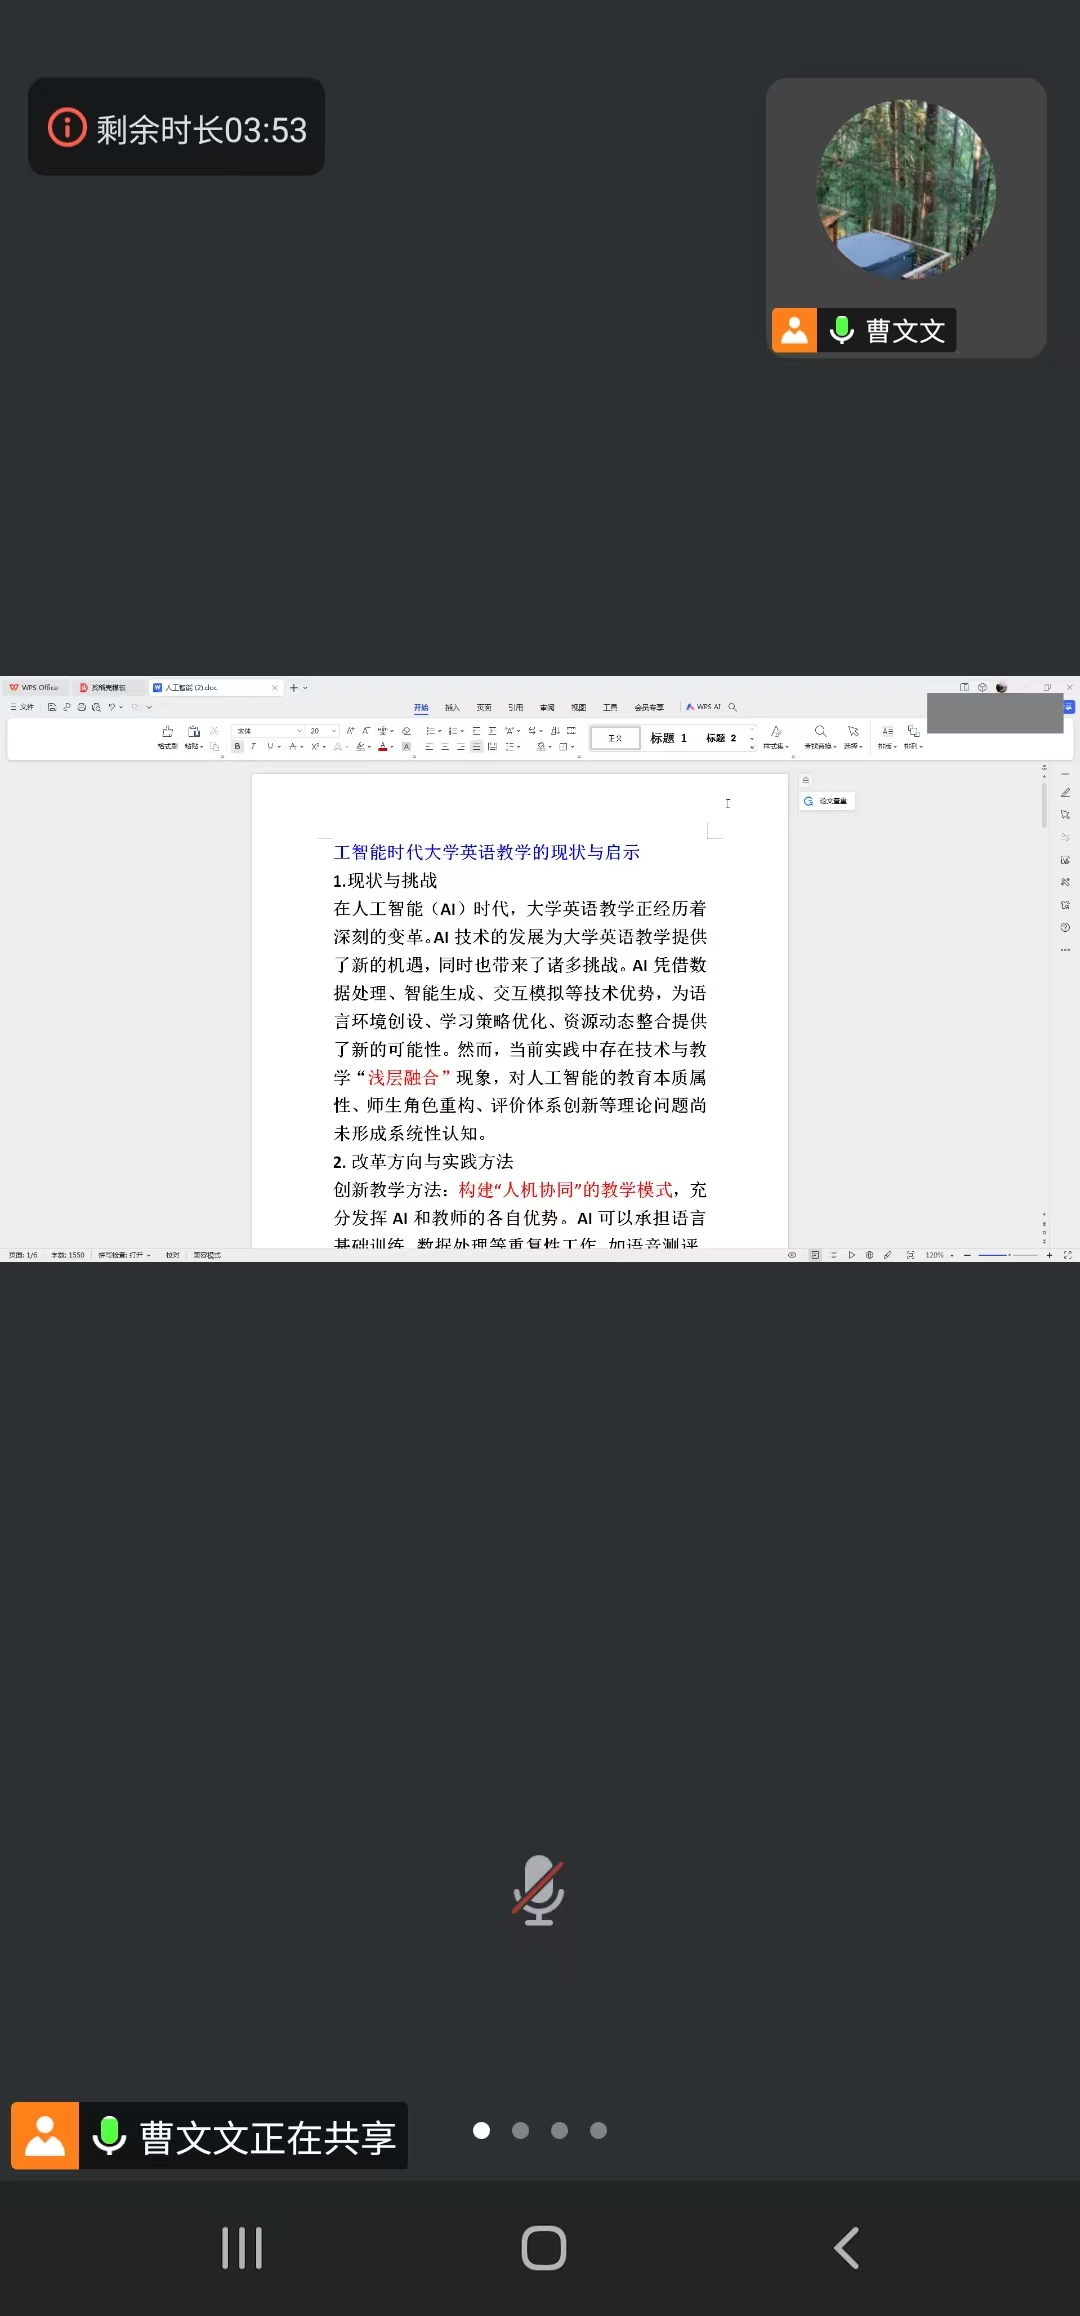Open the WPS AI assistant

pos(704,707)
